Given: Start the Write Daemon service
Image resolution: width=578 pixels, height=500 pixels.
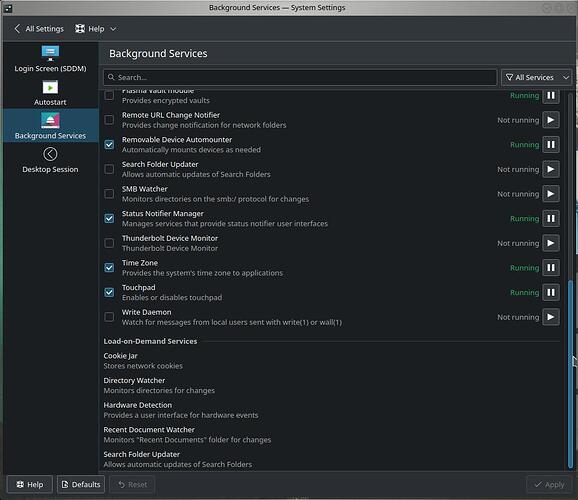Looking at the screenshot, I should [551, 317].
